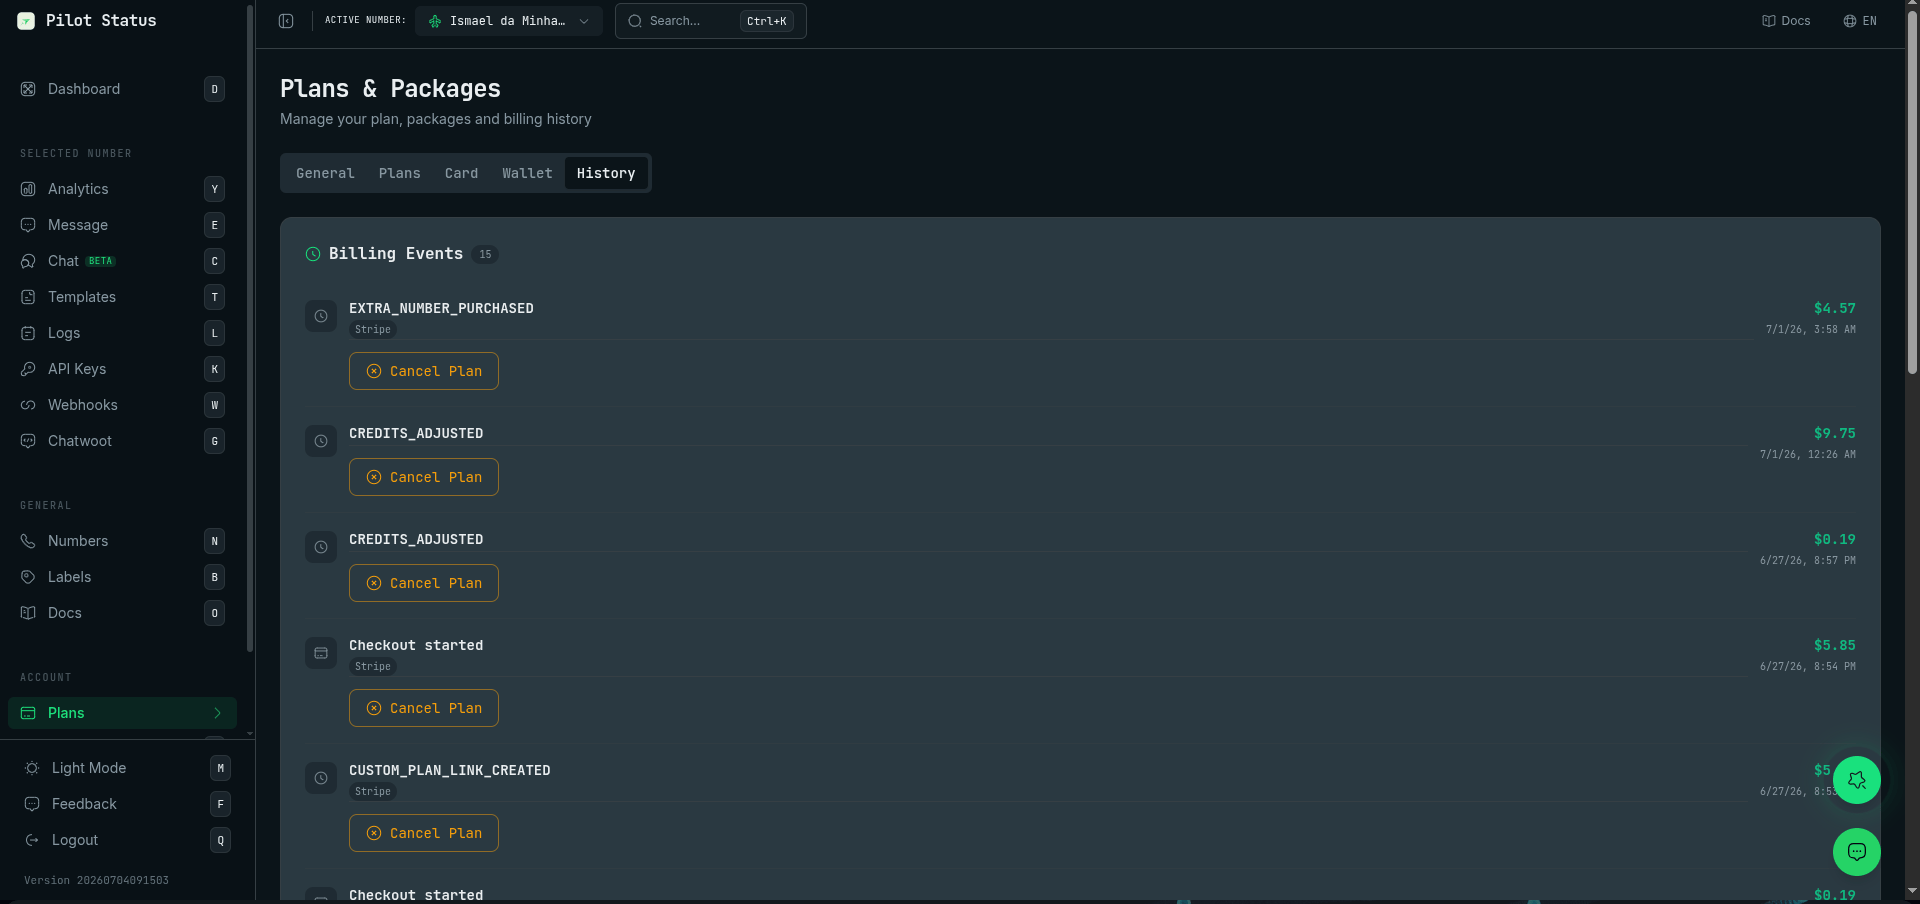
Task: Open the Docs link in top bar
Action: pyautogui.click(x=1786, y=21)
